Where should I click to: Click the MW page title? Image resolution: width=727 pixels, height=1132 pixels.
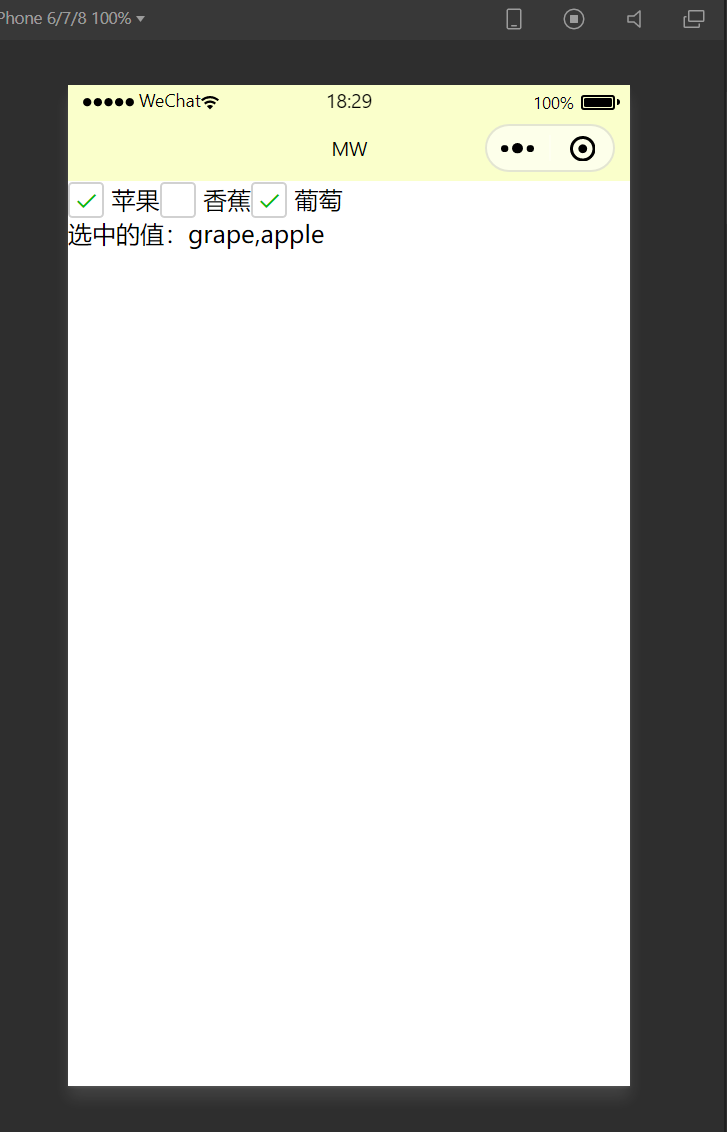tap(349, 149)
